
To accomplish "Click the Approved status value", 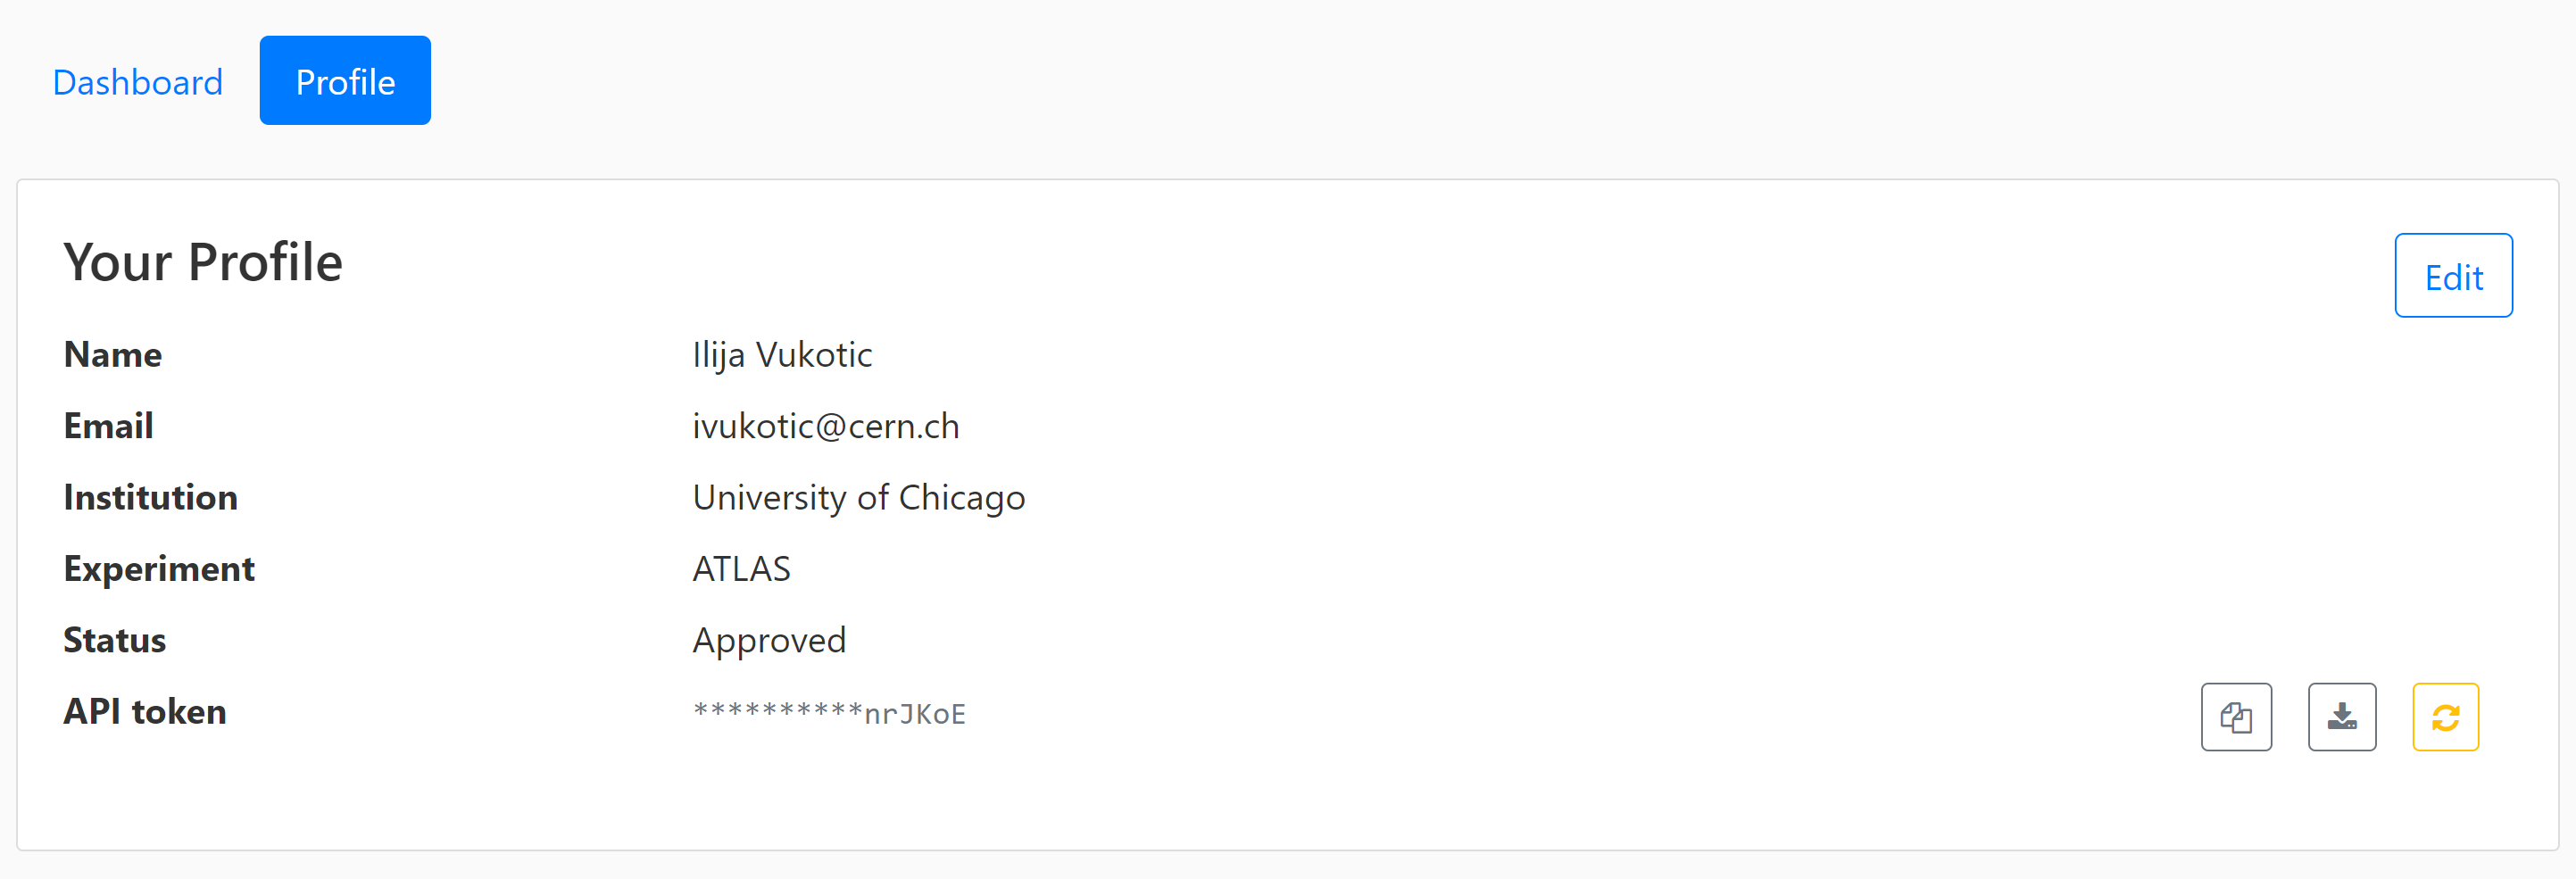I will pyautogui.click(x=769, y=640).
